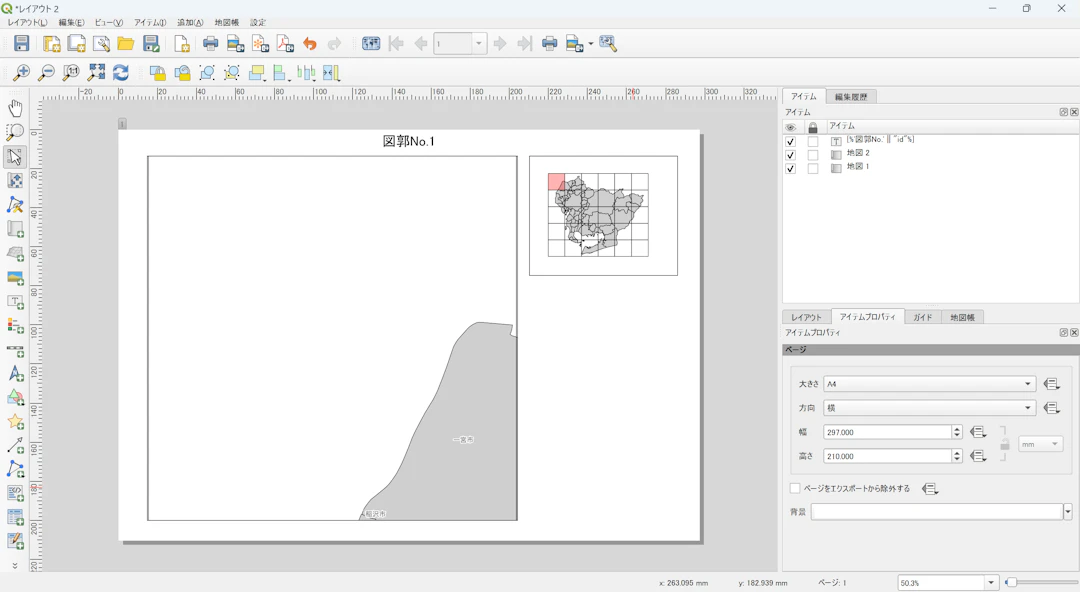
Task: Choose the Add Legend tool
Action: pyautogui.click(x=15, y=326)
